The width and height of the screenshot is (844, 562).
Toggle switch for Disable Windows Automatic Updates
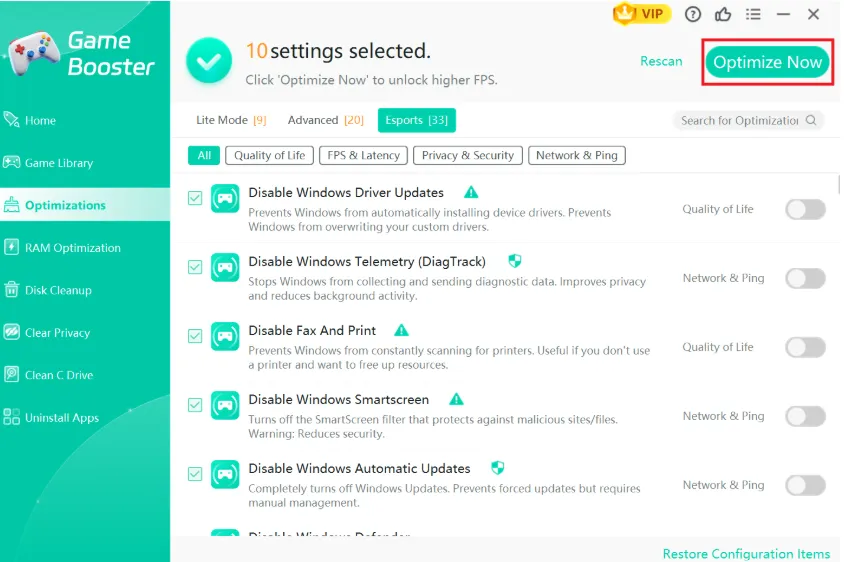click(x=805, y=485)
